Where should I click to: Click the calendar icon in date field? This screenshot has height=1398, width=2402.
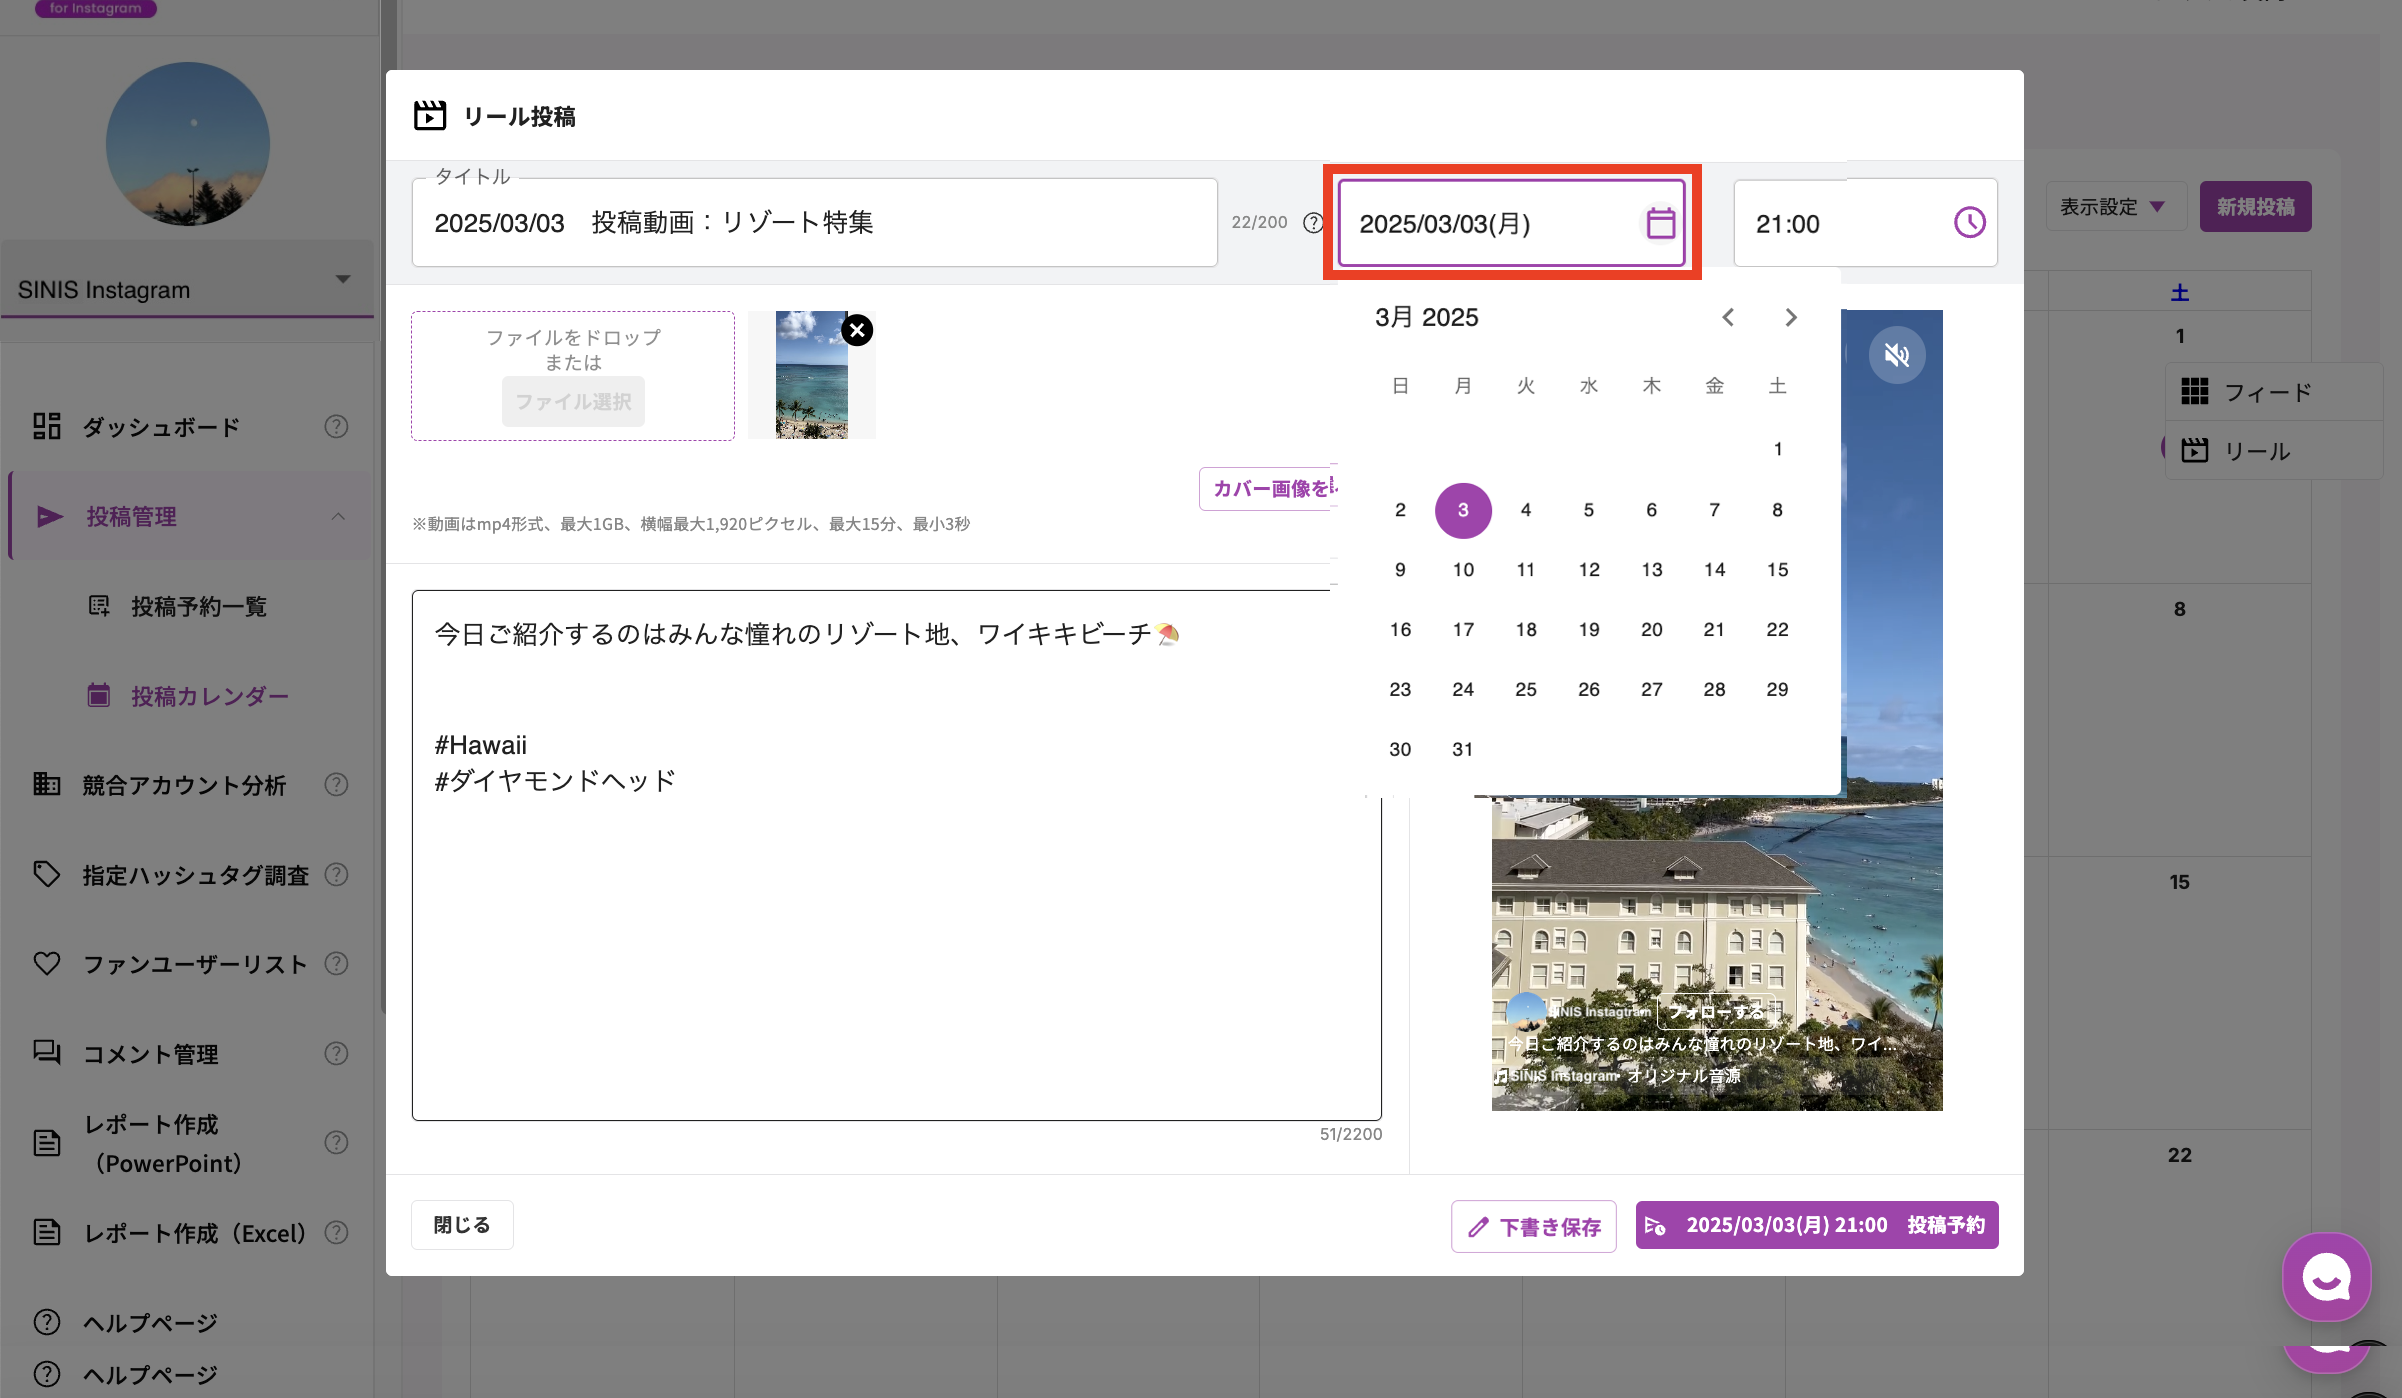1660,223
